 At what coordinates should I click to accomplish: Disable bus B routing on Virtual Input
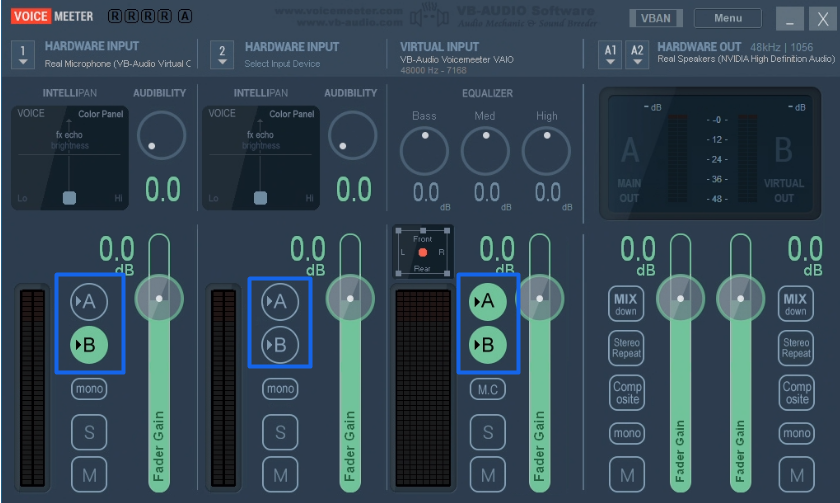(488, 345)
